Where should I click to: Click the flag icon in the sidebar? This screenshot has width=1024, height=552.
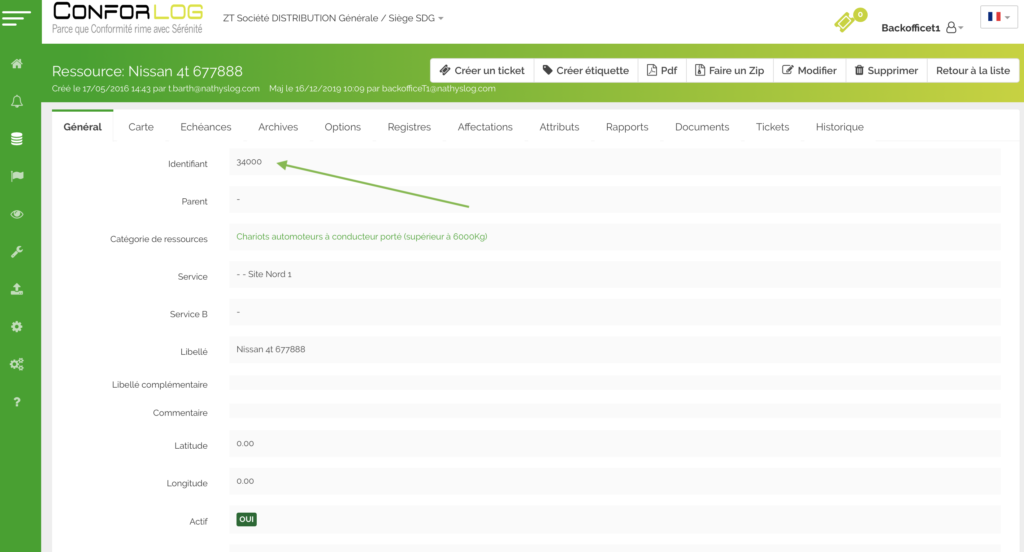point(17,176)
